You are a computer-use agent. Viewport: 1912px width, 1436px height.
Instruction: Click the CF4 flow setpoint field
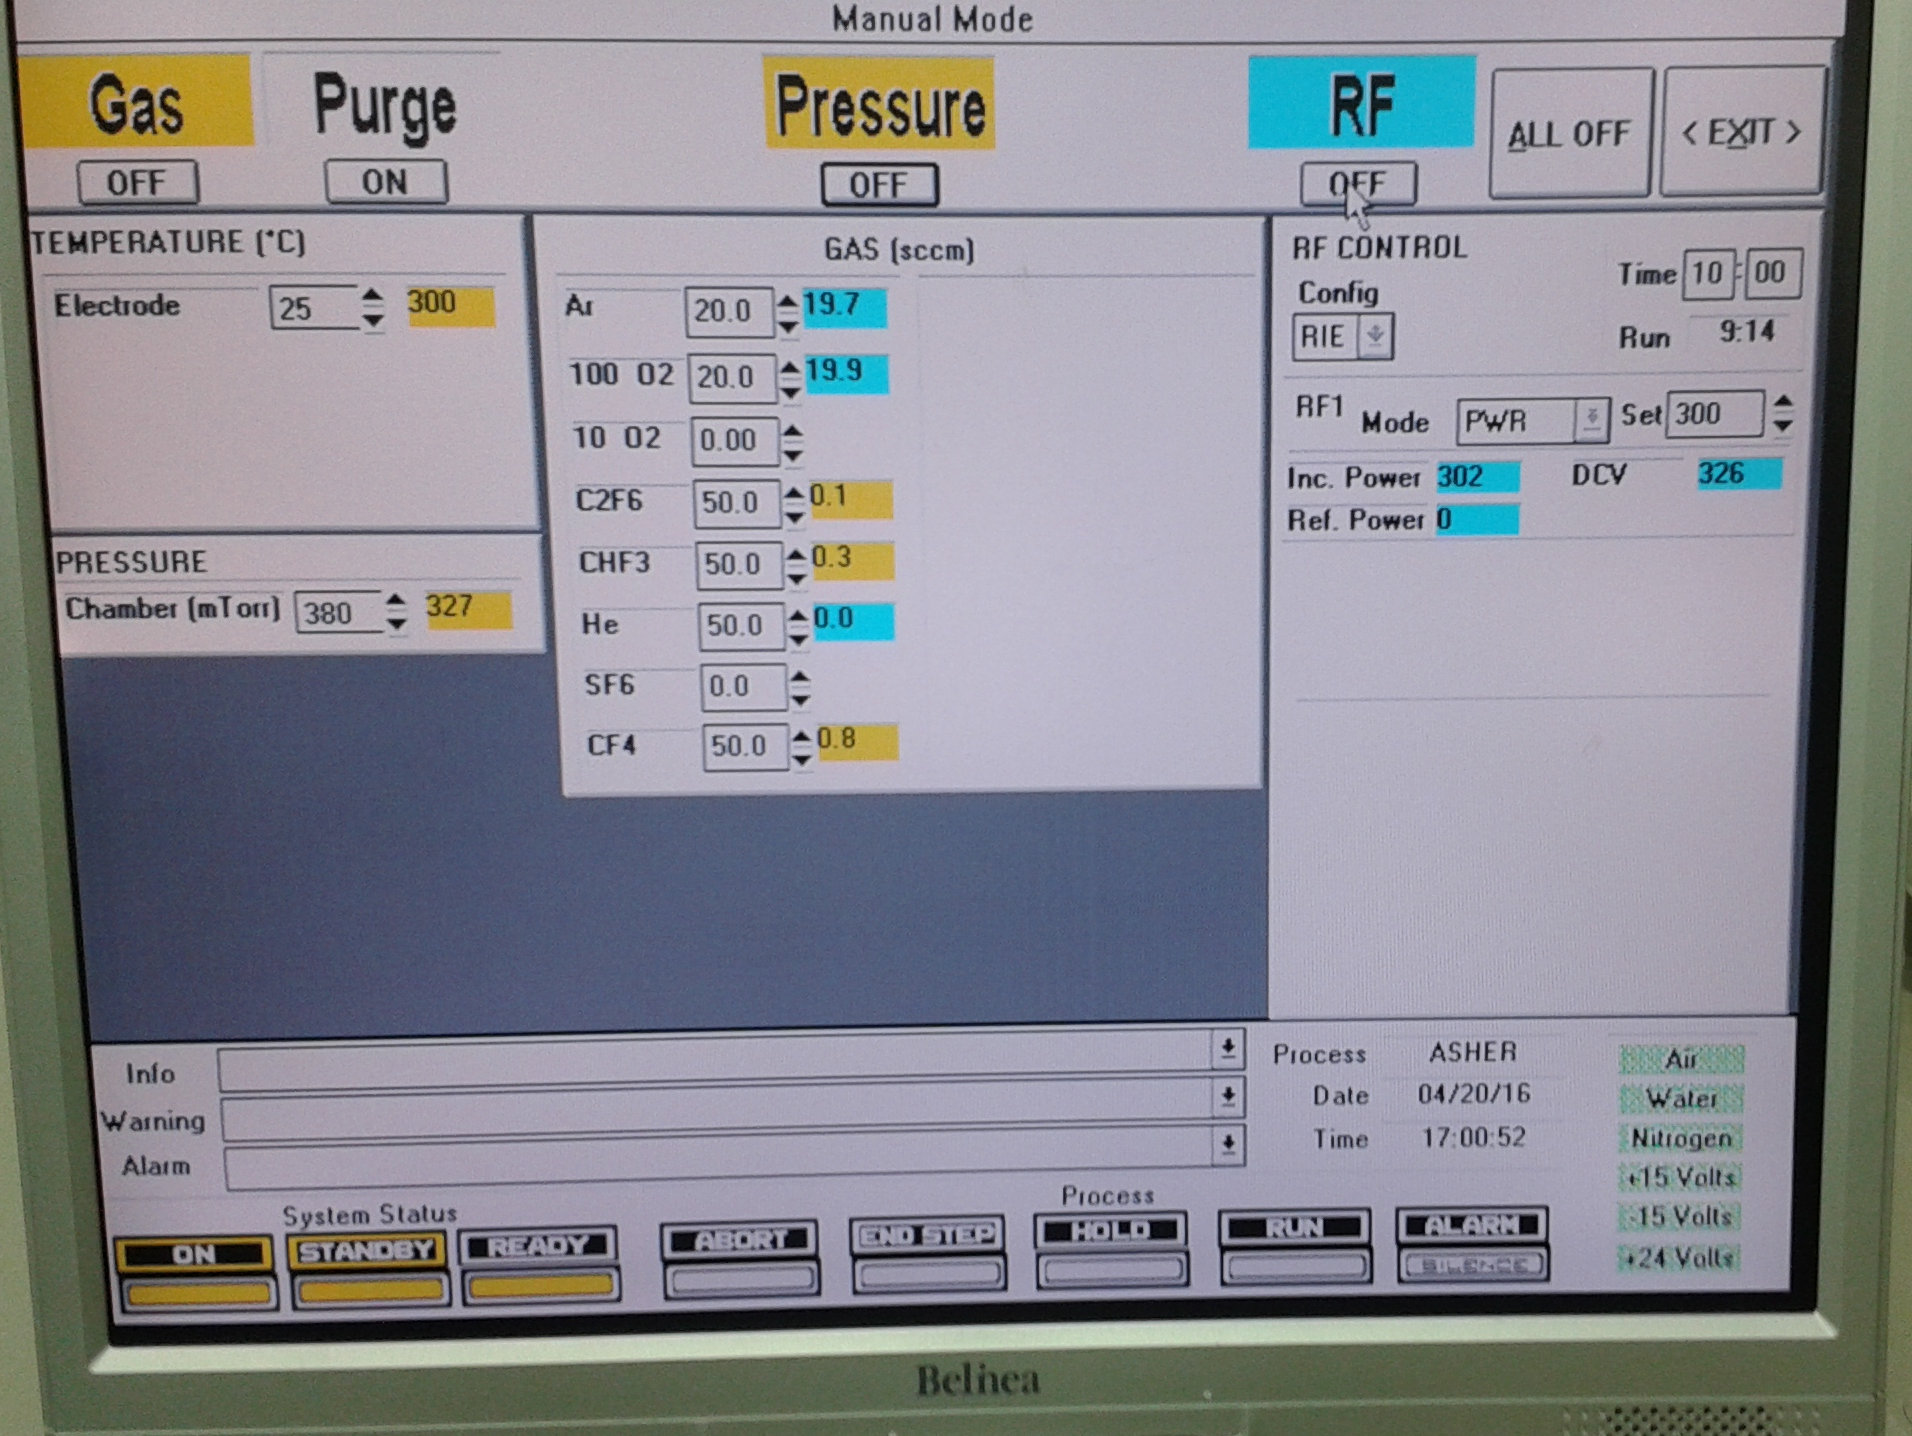[x=742, y=746]
